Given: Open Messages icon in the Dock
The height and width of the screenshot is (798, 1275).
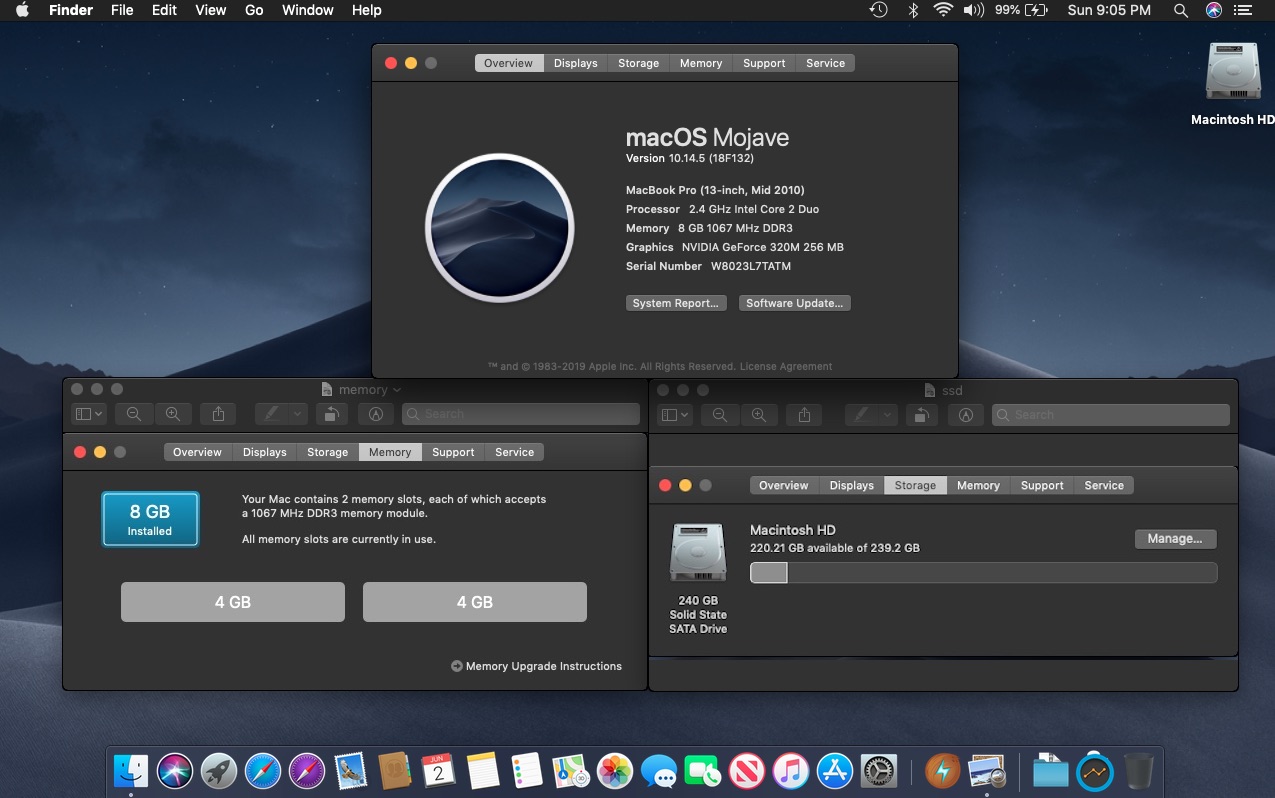Looking at the screenshot, I should 659,770.
